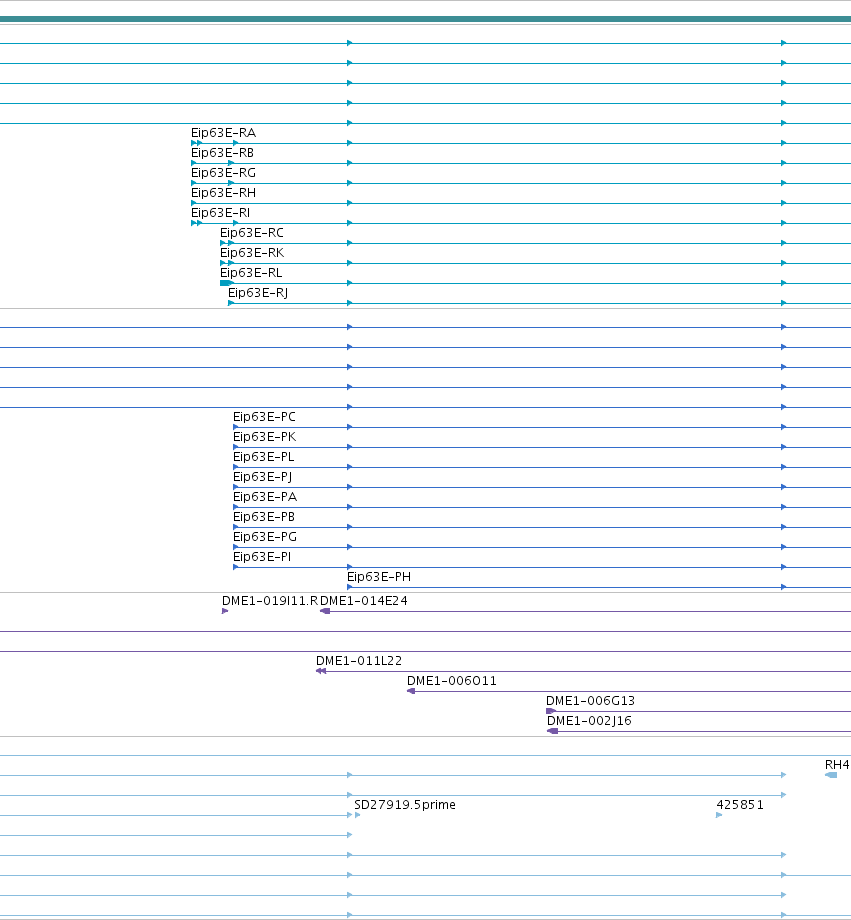Click the Eip63E-PI protein label
This screenshot has width=851, height=920.
point(262,557)
